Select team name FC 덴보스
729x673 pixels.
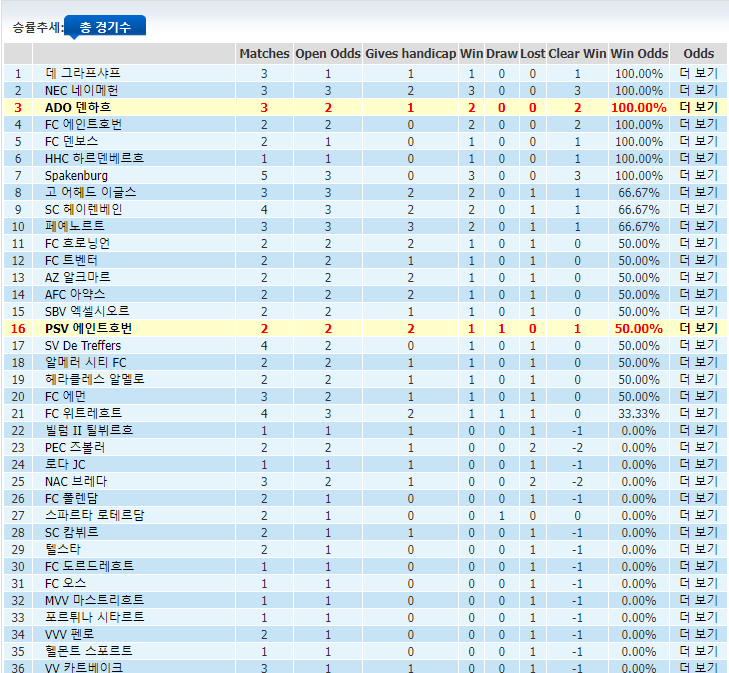(x=72, y=141)
